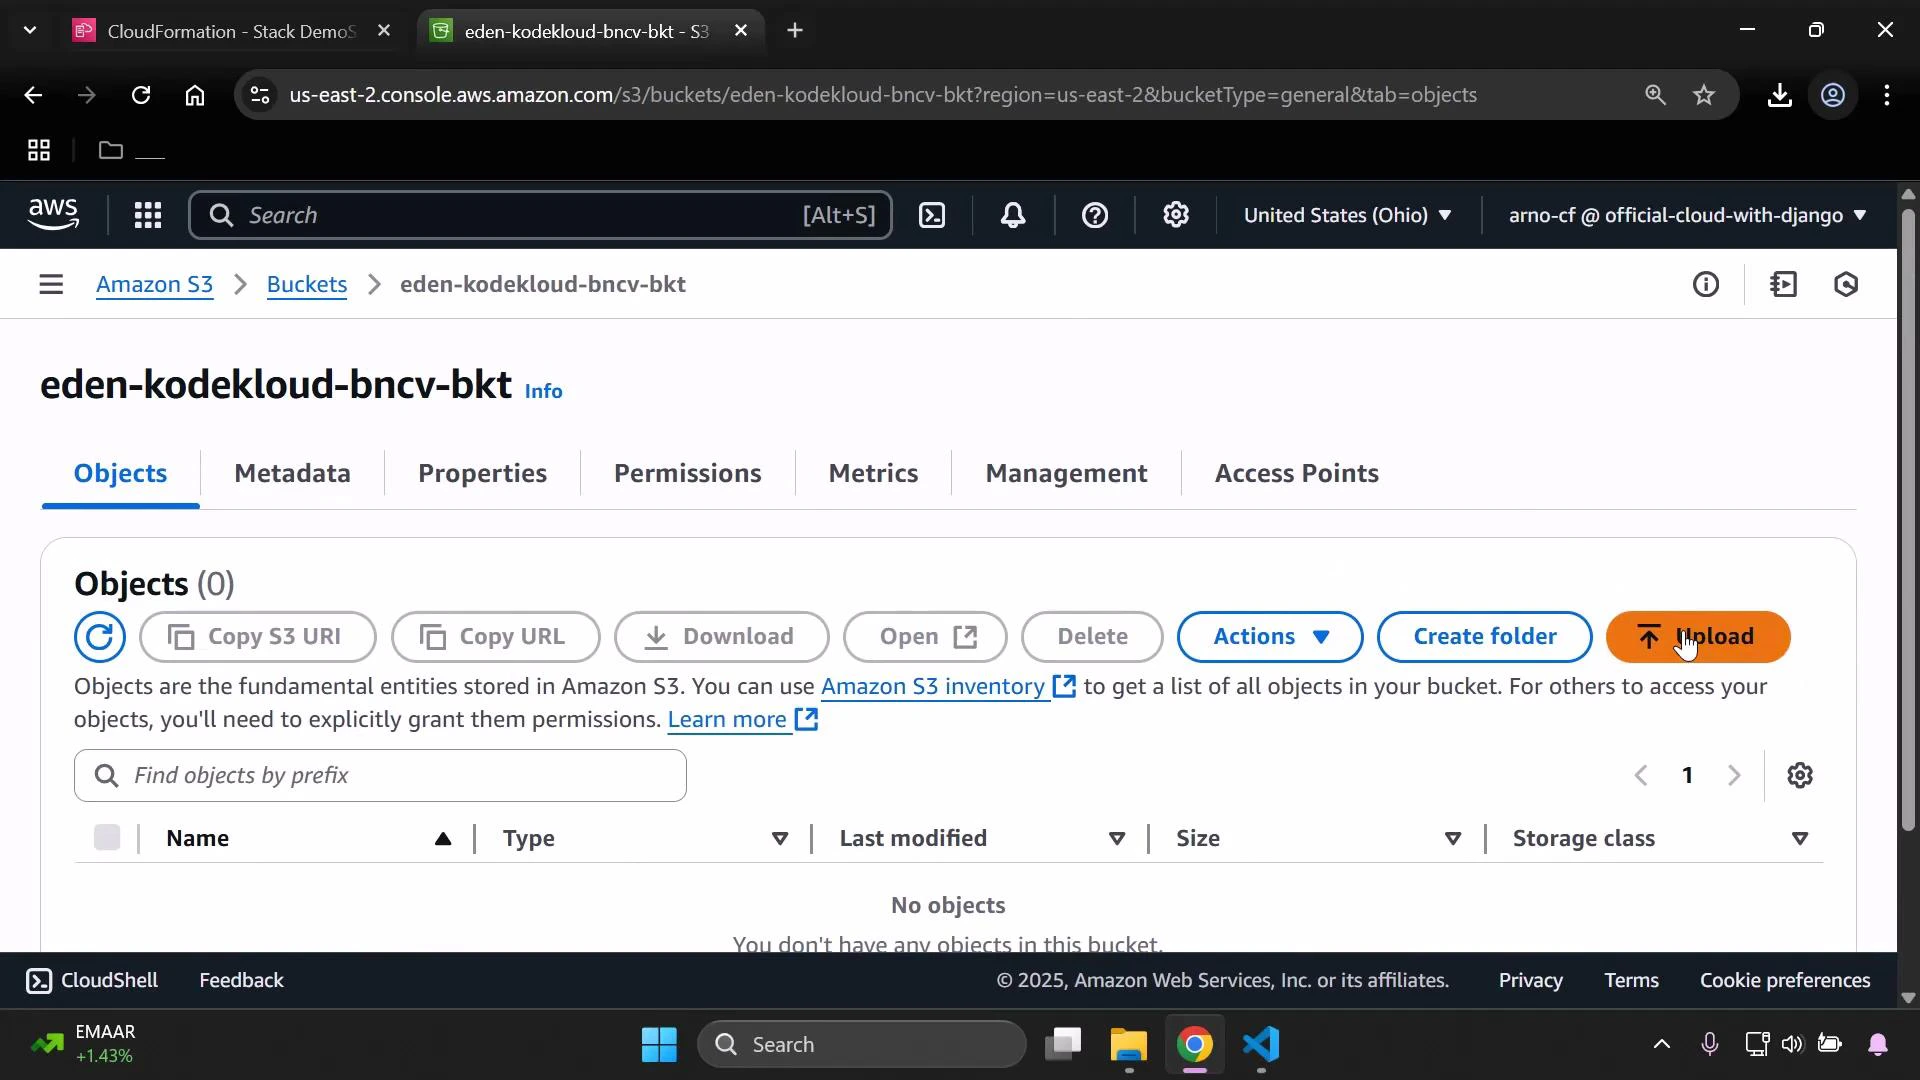Select the checkbox in the objects table header

pyautogui.click(x=107, y=838)
